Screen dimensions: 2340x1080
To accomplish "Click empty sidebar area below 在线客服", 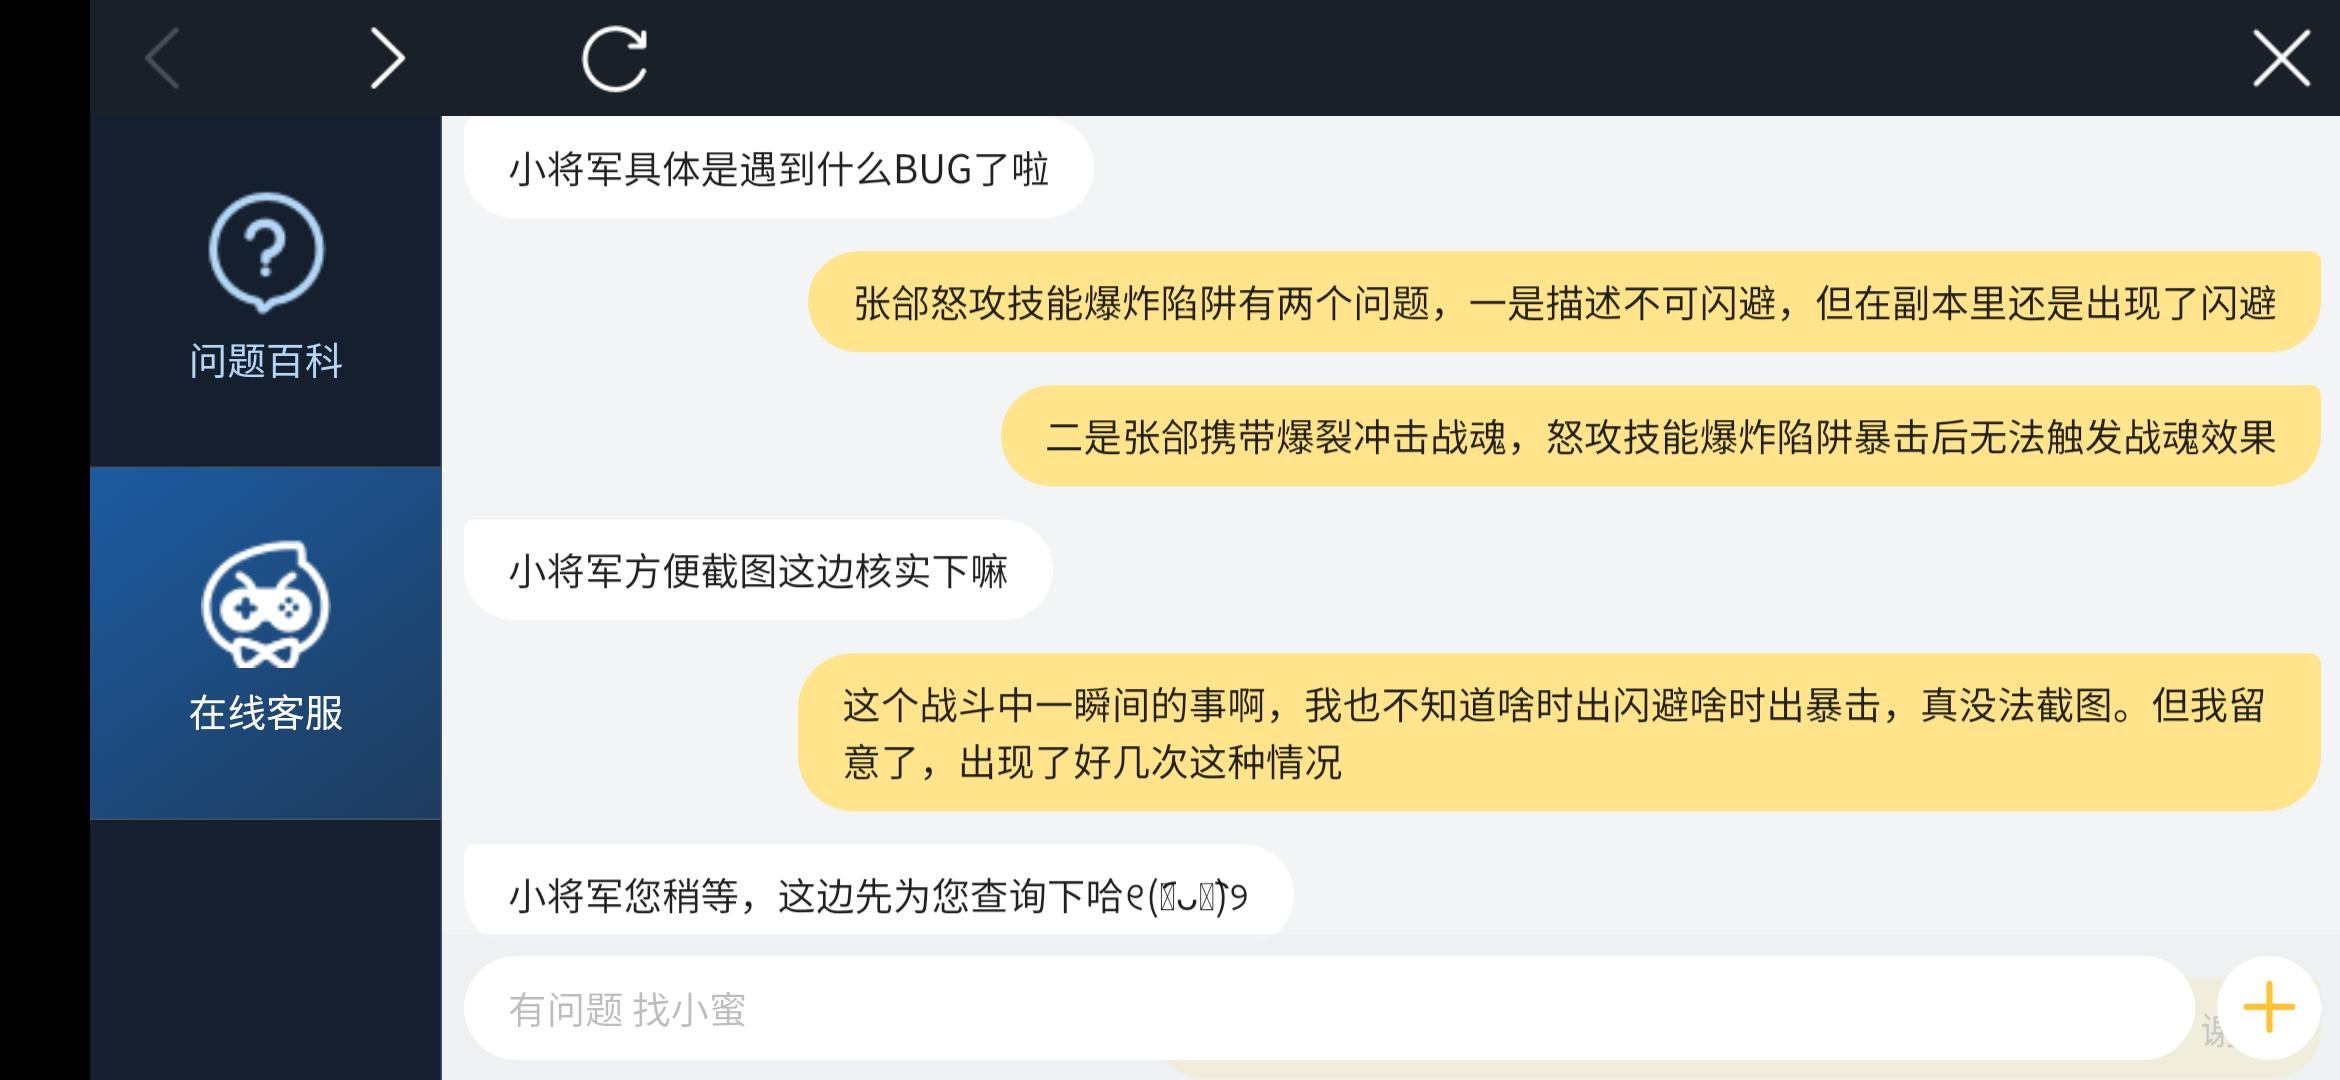I will 266,948.
